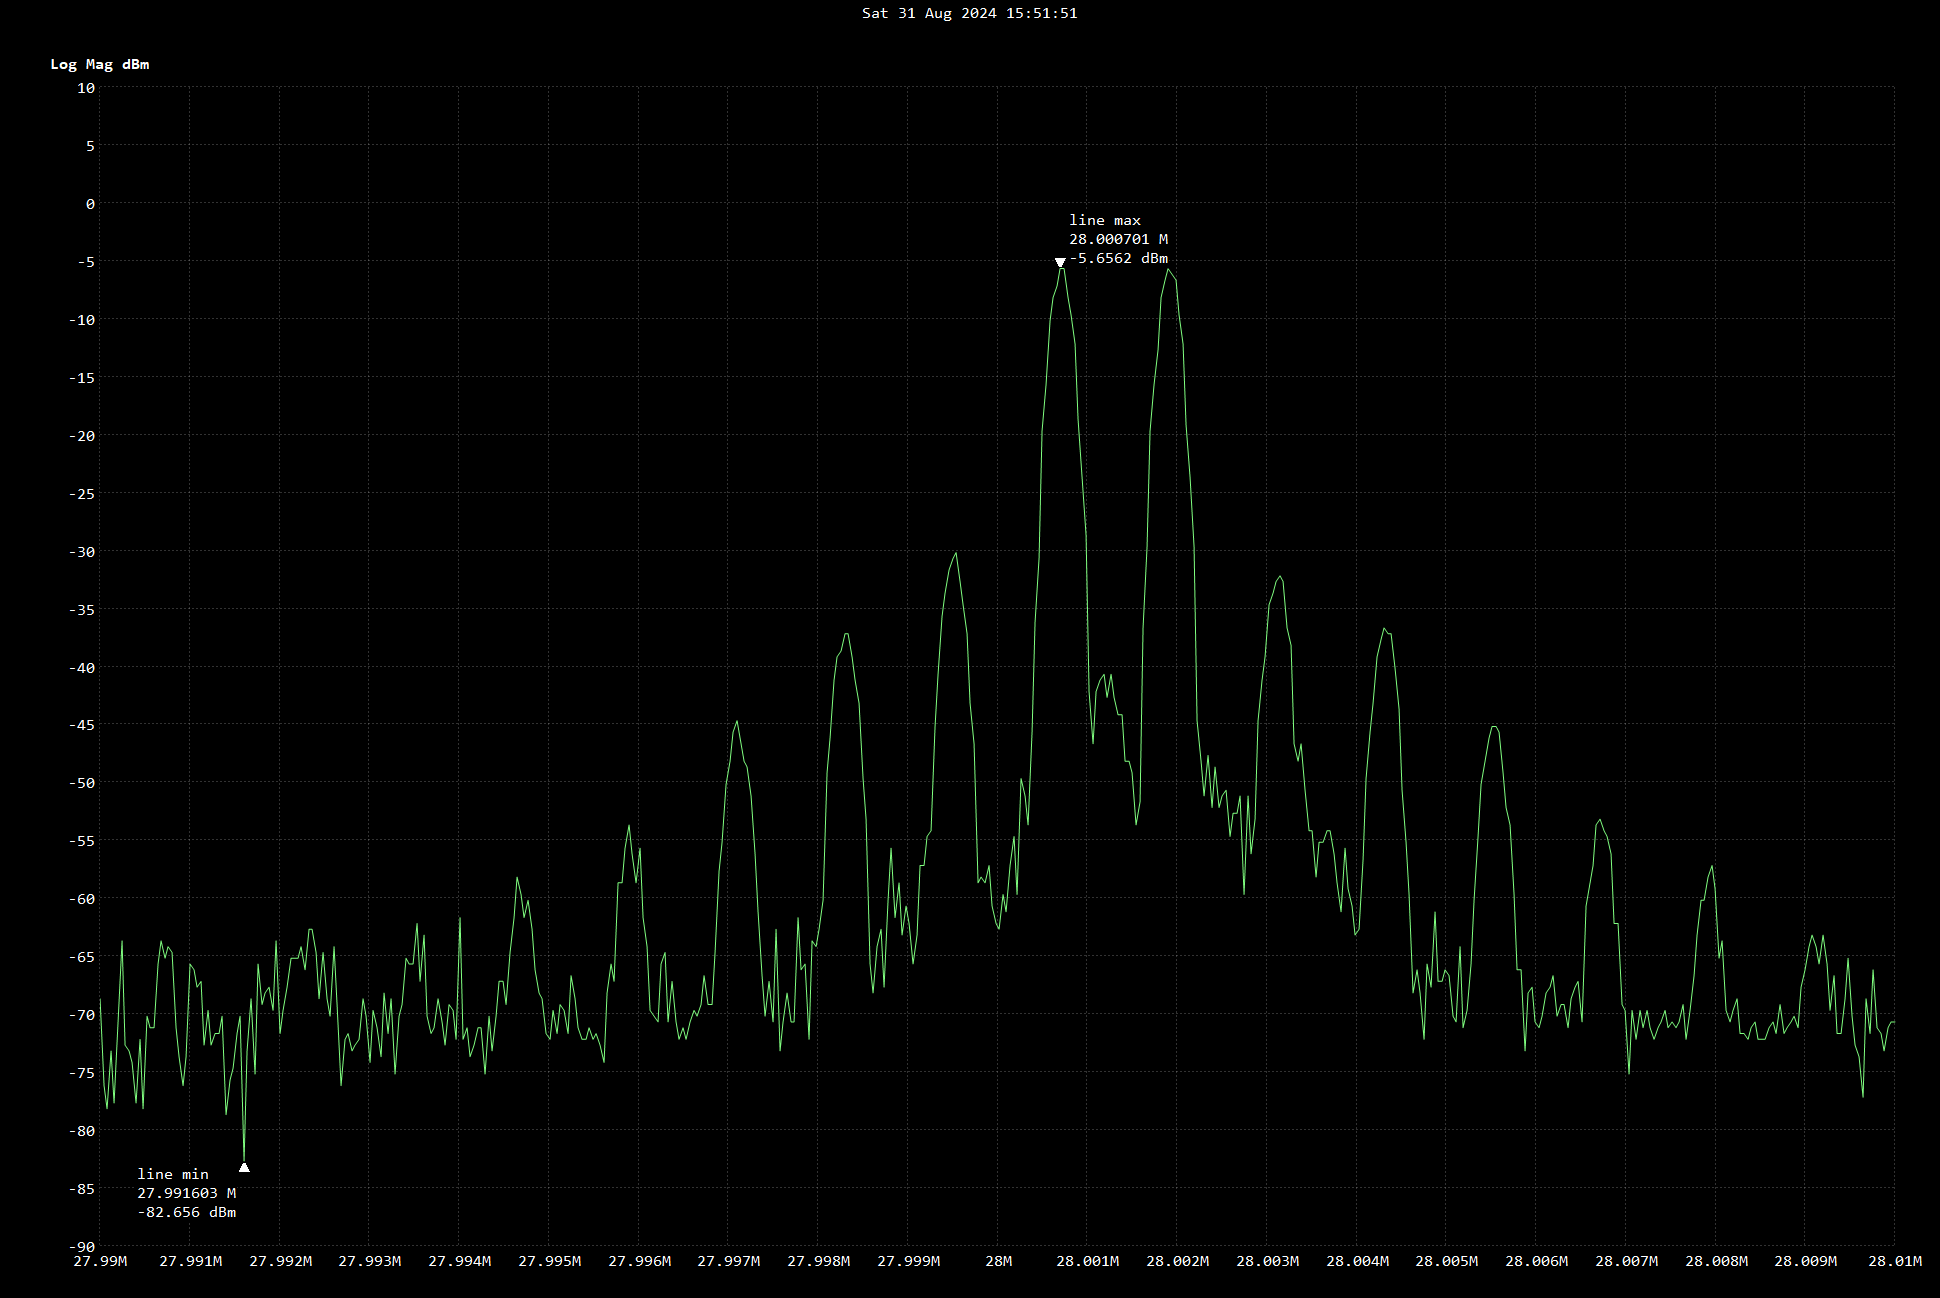The height and width of the screenshot is (1298, 1940).
Task: Click the 28.01M x-axis end label
Action: click(x=1894, y=1261)
